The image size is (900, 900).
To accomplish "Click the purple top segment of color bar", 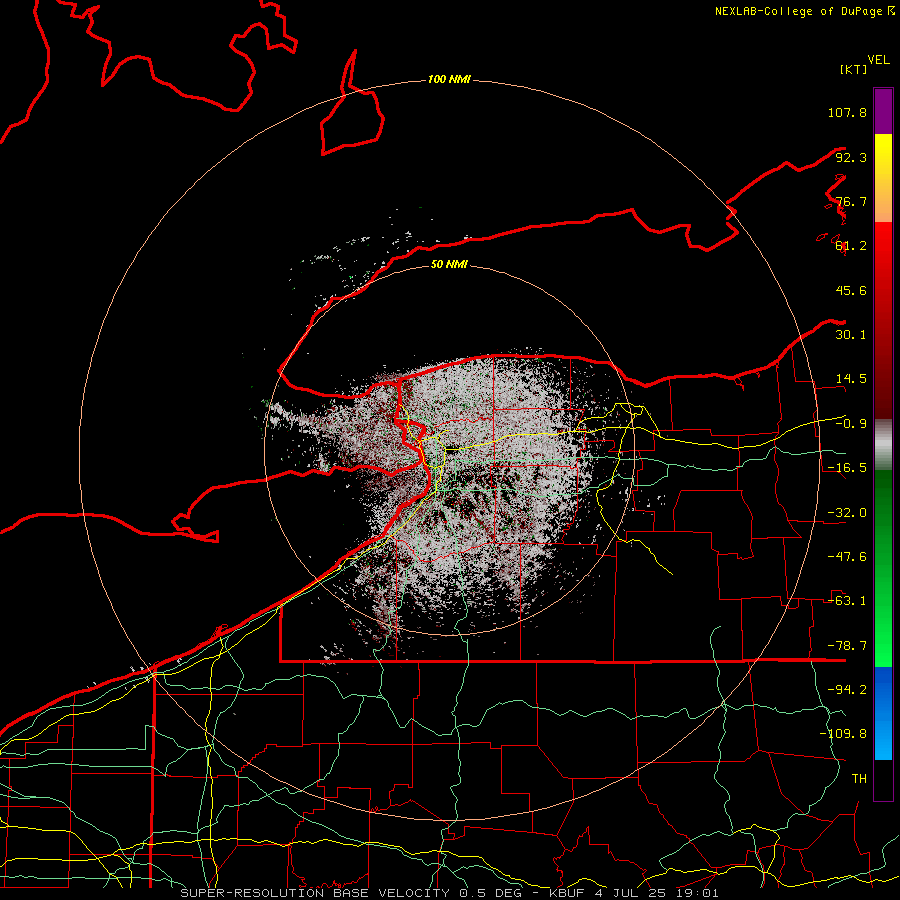I will 883,111.
